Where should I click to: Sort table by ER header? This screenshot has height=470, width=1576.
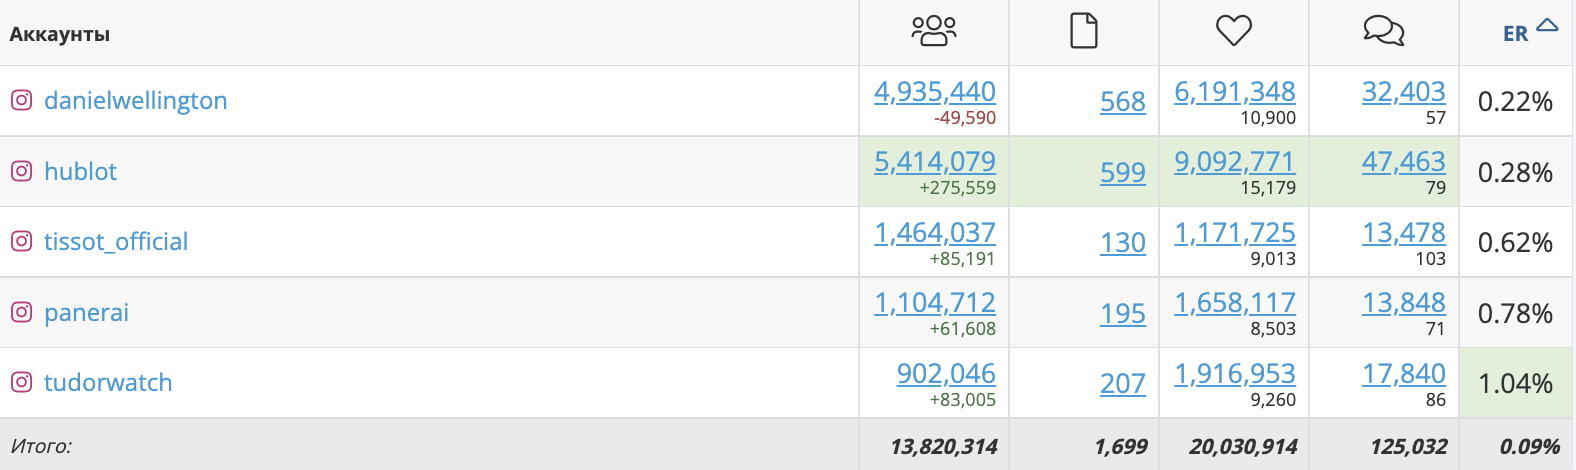1515,34
